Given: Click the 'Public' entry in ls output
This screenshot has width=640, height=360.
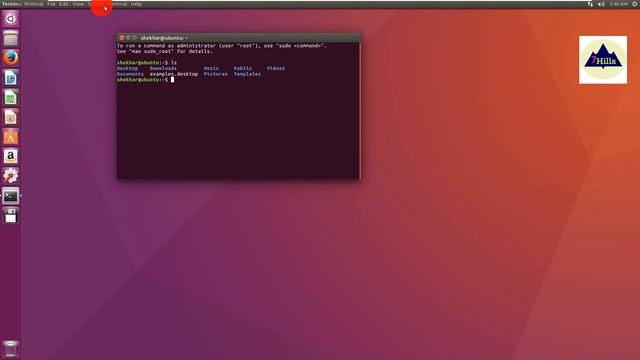Looking at the screenshot, I should [243, 68].
